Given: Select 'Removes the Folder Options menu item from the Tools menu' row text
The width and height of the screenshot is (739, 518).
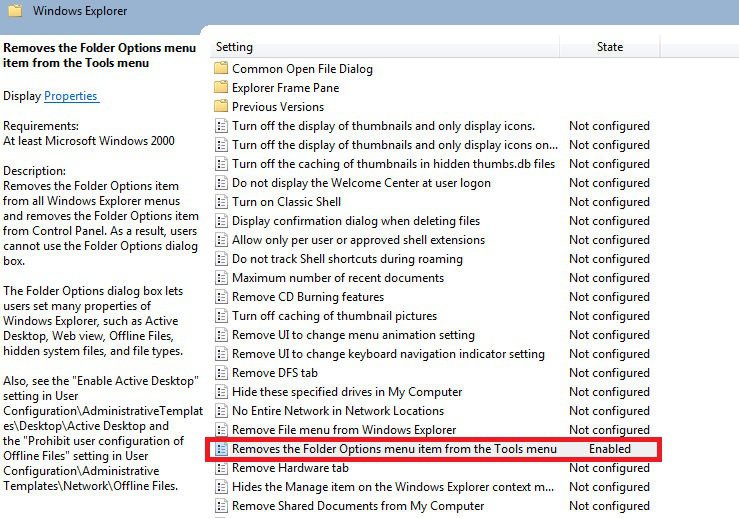Looking at the screenshot, I should tap(394, 449).
